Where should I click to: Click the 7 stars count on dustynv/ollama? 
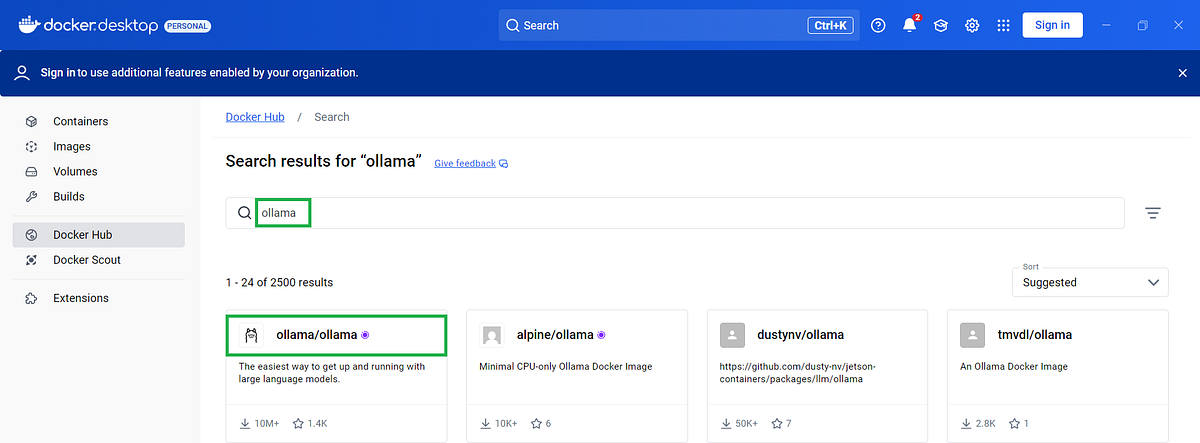coord(783,424)
